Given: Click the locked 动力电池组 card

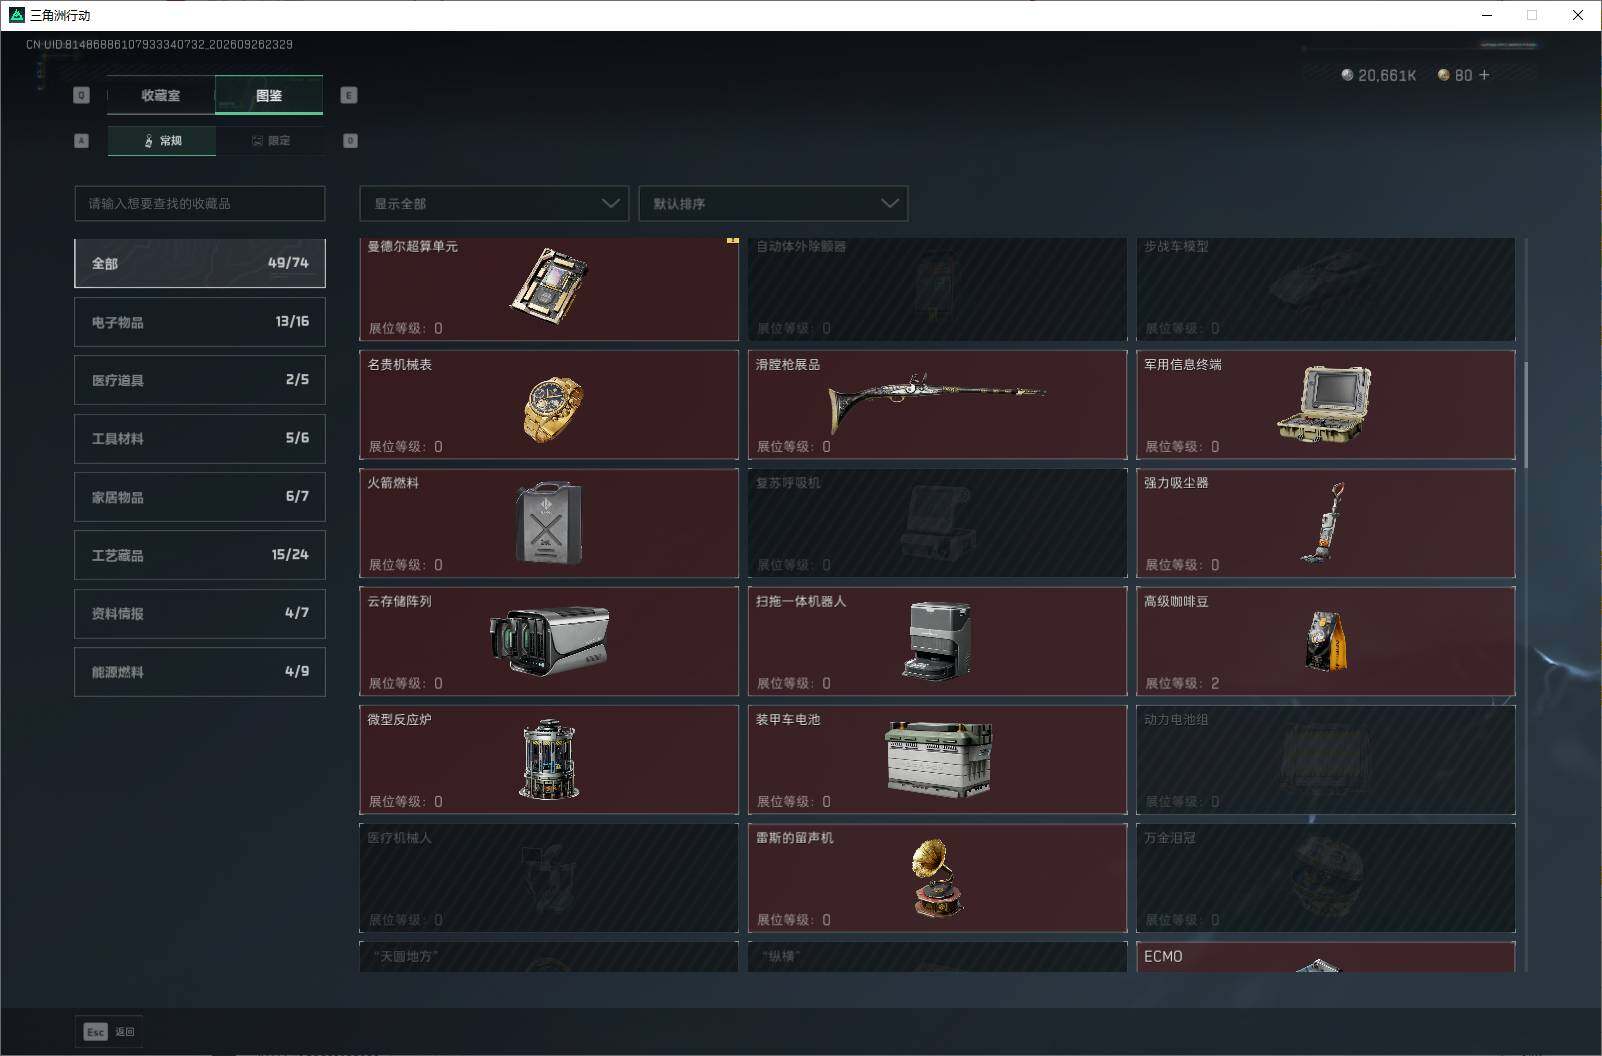Looking at the screenshot, I should pyautogui.click(x=1326, y=760).
